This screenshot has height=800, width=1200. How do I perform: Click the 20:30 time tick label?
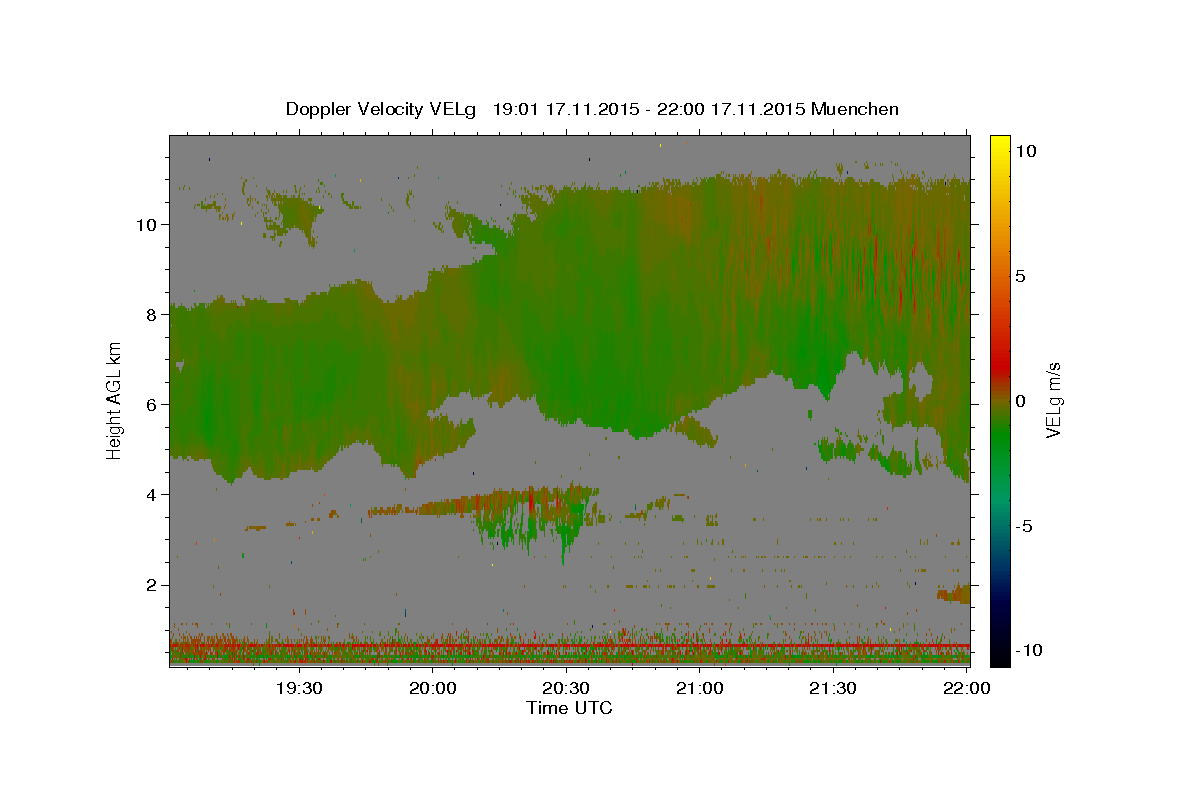(x=565, y=688)
